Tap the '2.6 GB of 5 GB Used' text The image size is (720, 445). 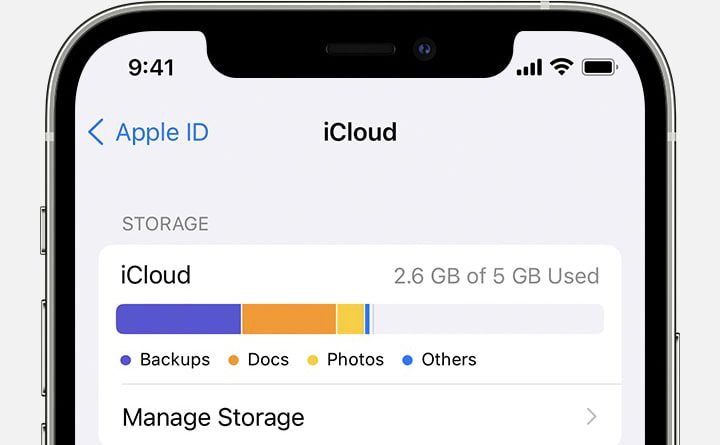[x=496, y=276]
